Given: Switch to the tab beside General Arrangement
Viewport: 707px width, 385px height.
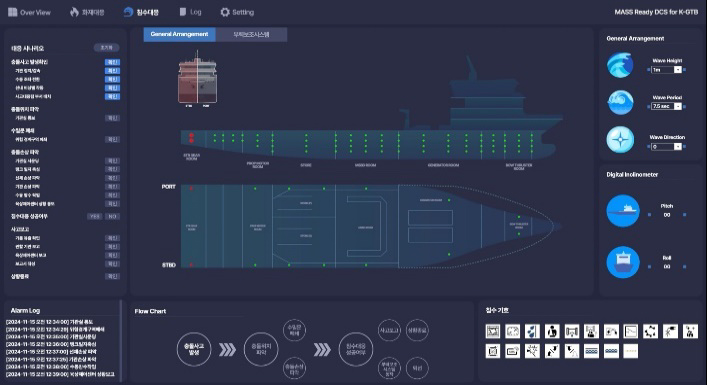Looking at the screenshot, I should tap(251, 34).
